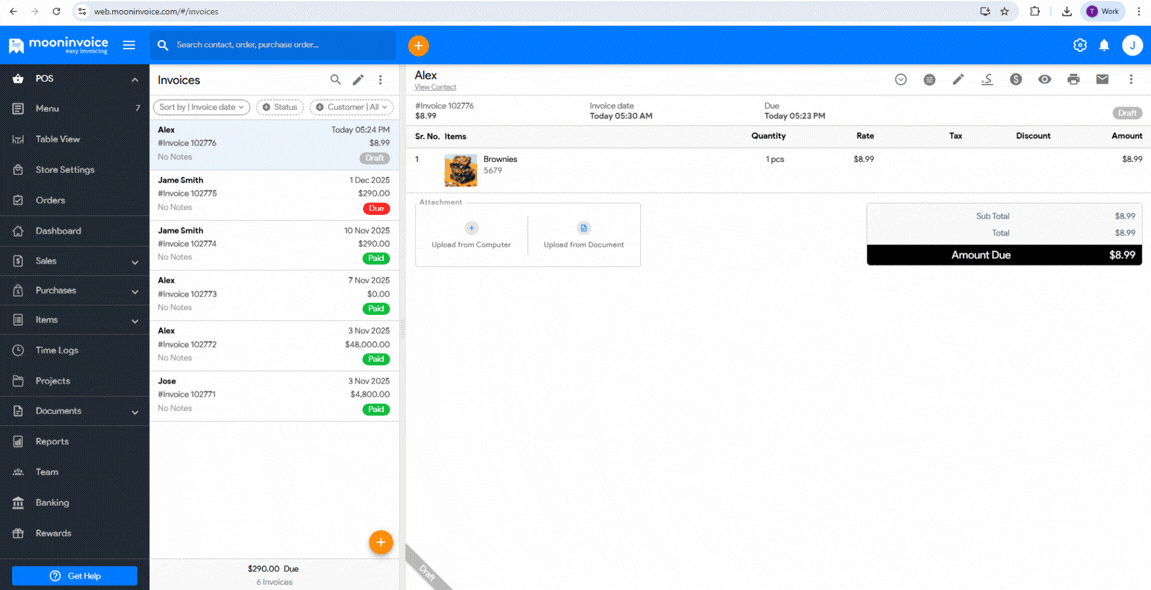Click the Get Help button
The image size is (1151, 590).
click(x=74, y=575)
